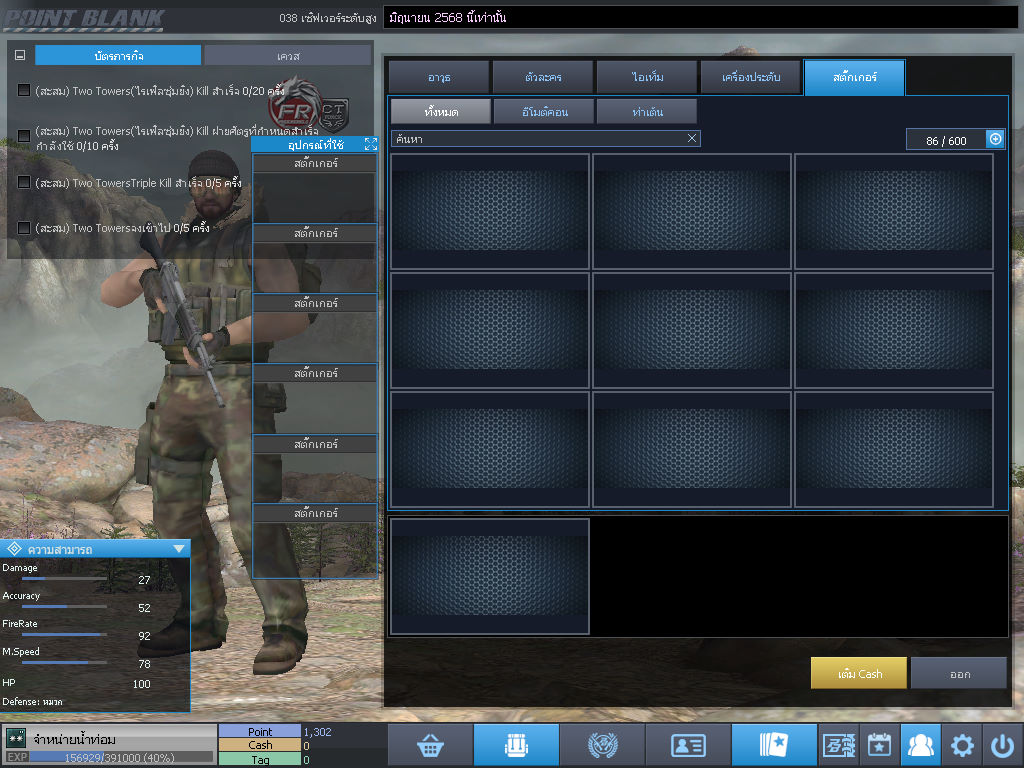Viewport: 1024px width, 768px height.
Task: Open the star cards icon
Action: coord(774,744)
